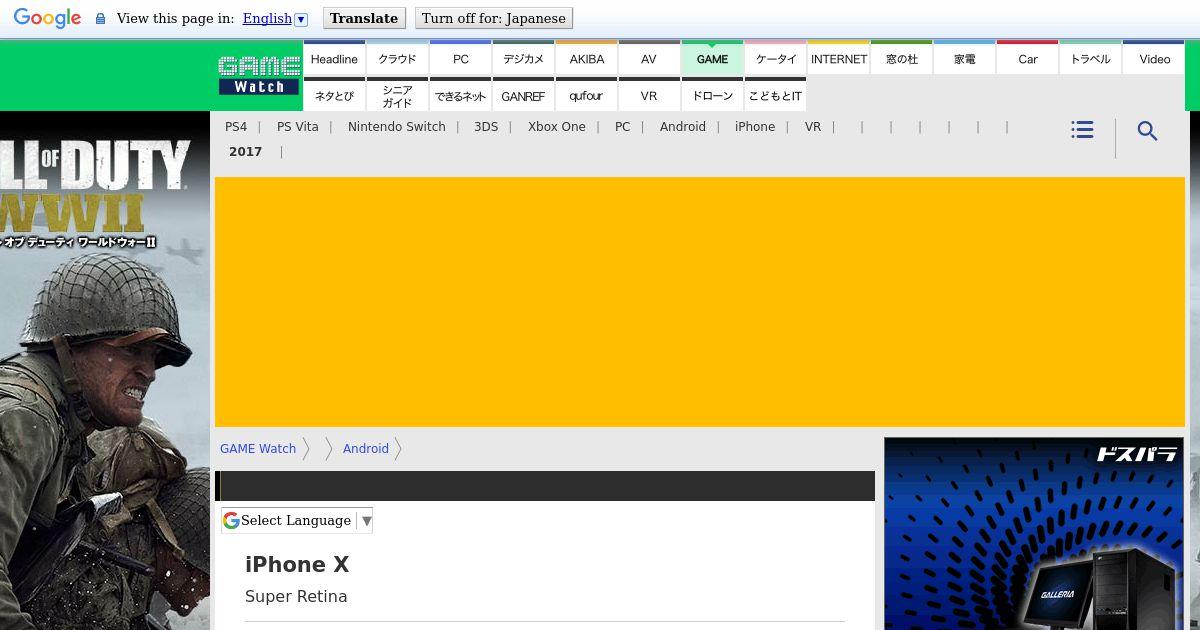Switch to the Car tab

(x=1027, y=59)
